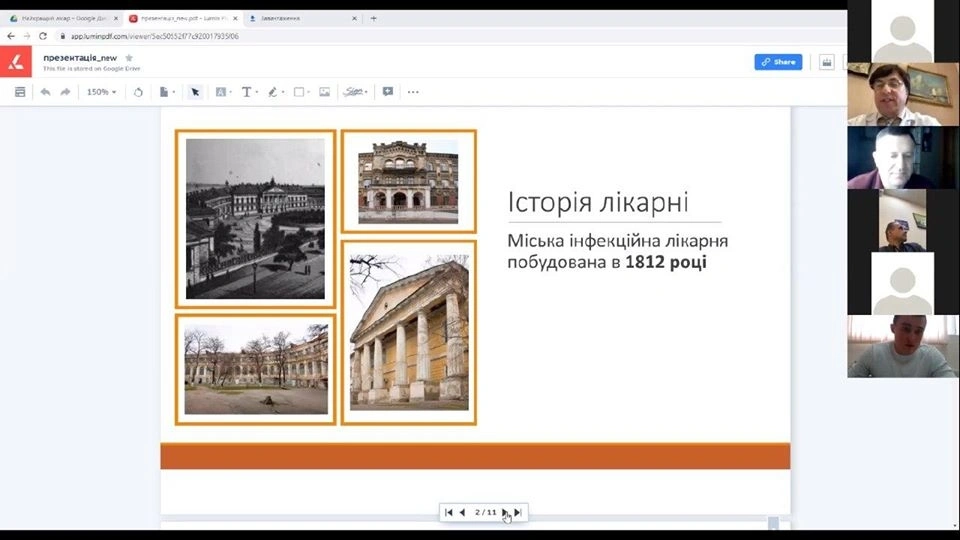The width and height of the screenshot is (960, 540).
Task: Click the text ending in 1812 році
Action: click(x=617, y=251)
